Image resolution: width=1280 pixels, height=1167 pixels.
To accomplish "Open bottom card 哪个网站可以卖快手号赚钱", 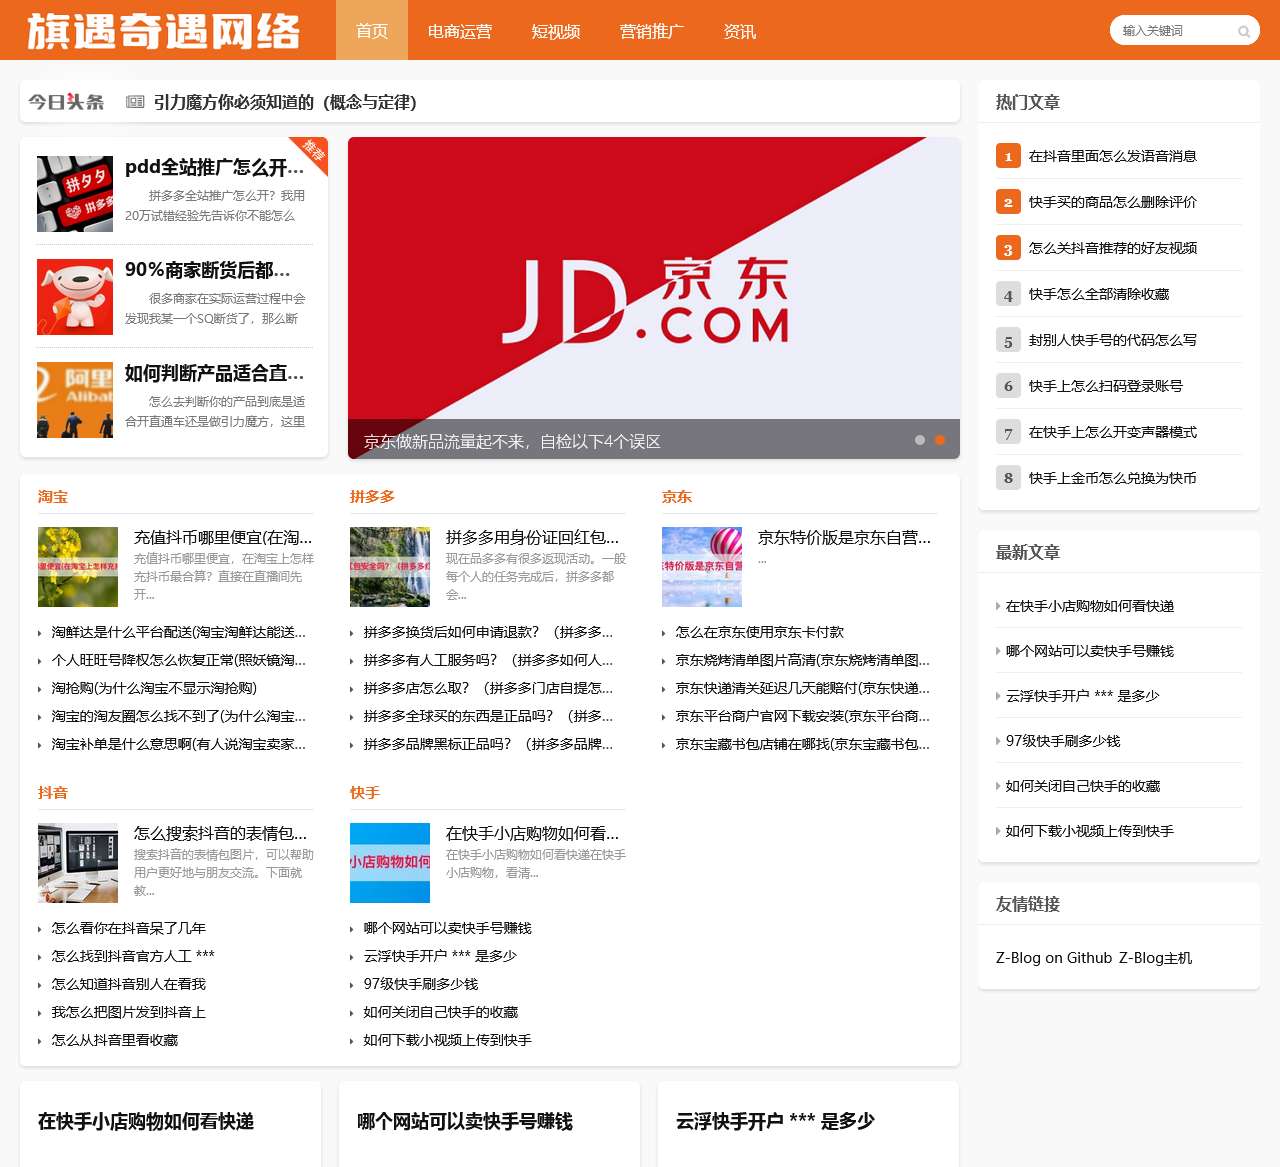I will click(x=465, y=1122).
